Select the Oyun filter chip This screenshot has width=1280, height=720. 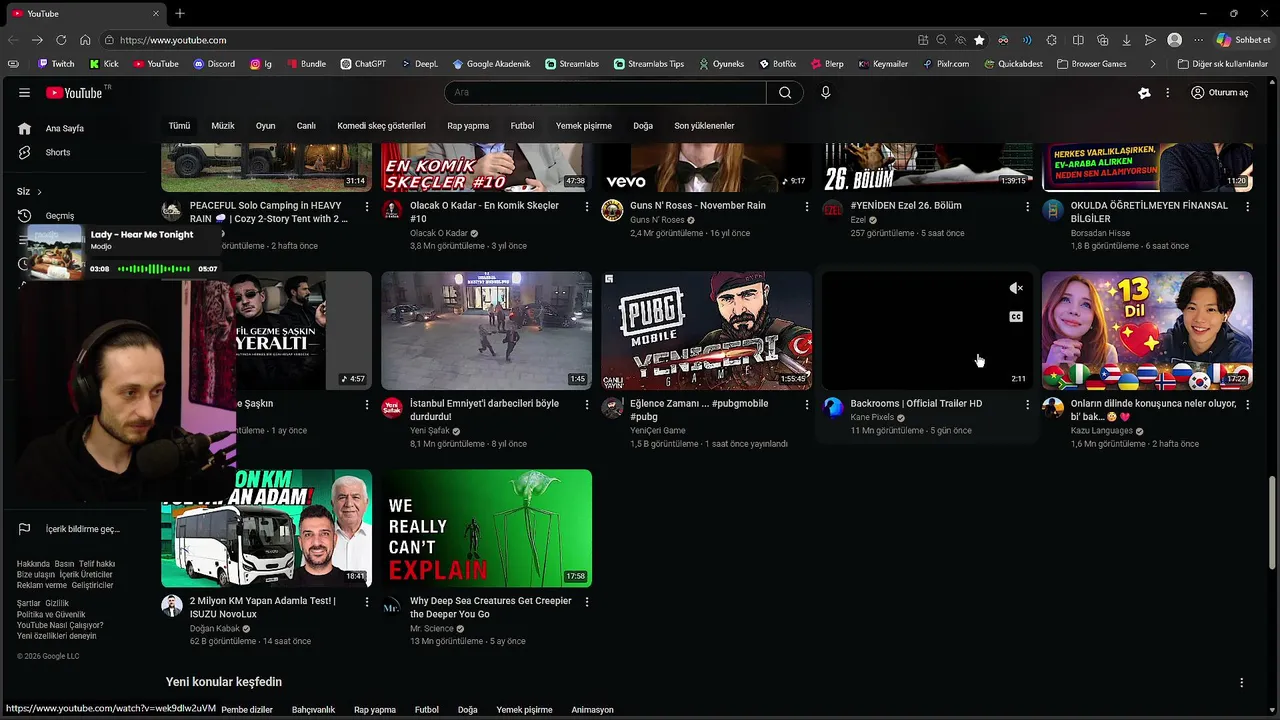click(x=265, y=126)
